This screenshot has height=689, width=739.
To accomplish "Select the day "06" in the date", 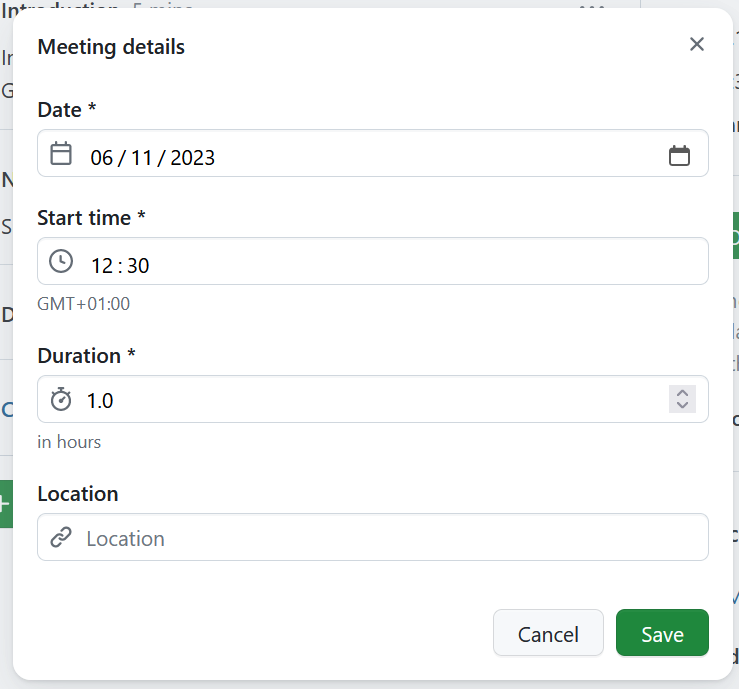I will click(102, 157).
